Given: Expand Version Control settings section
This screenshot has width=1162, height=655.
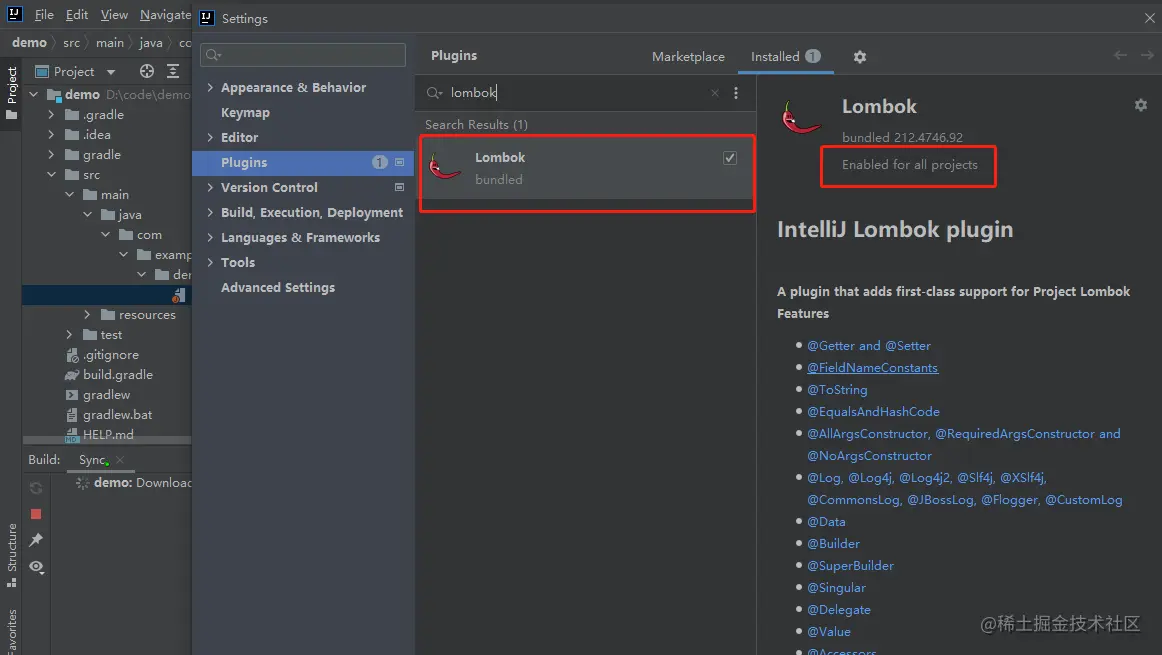Looking at the screenshot, I should coord(210,187).
